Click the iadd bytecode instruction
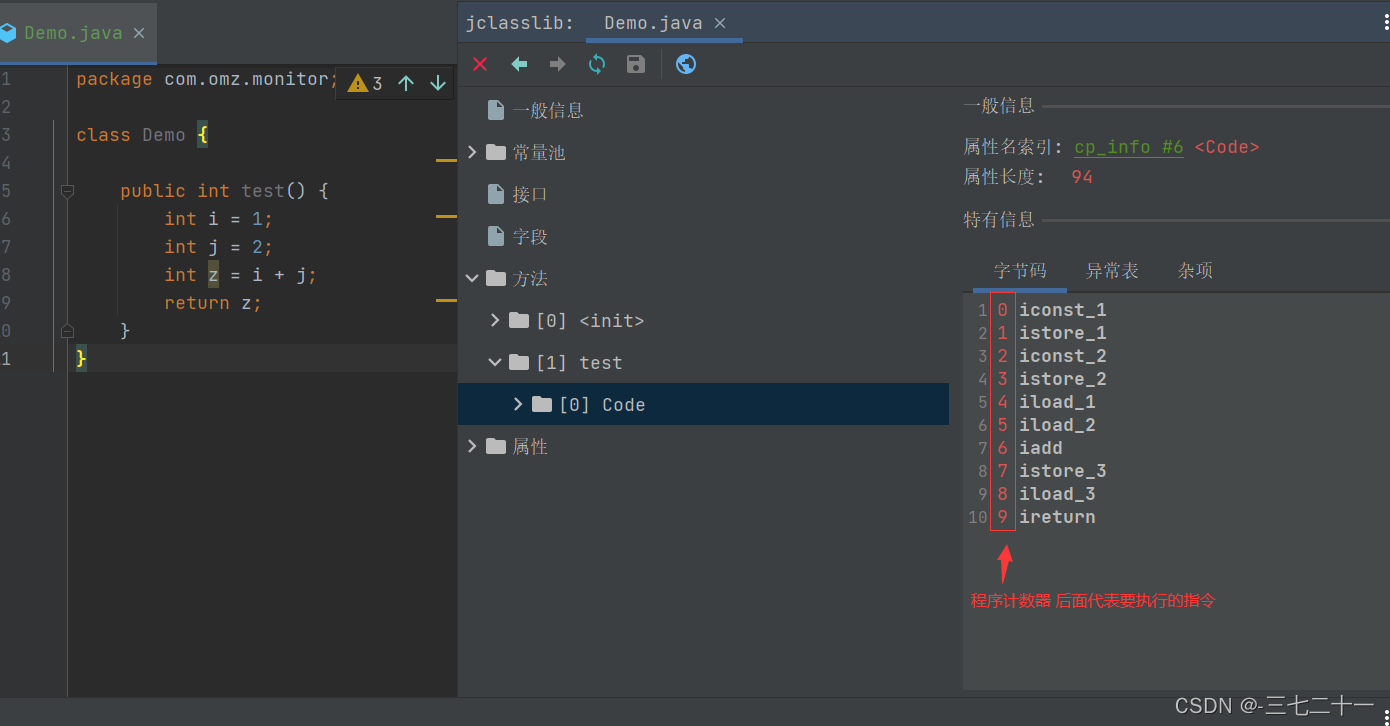This screenshot has height=726, width=1390. [1041, 448]
